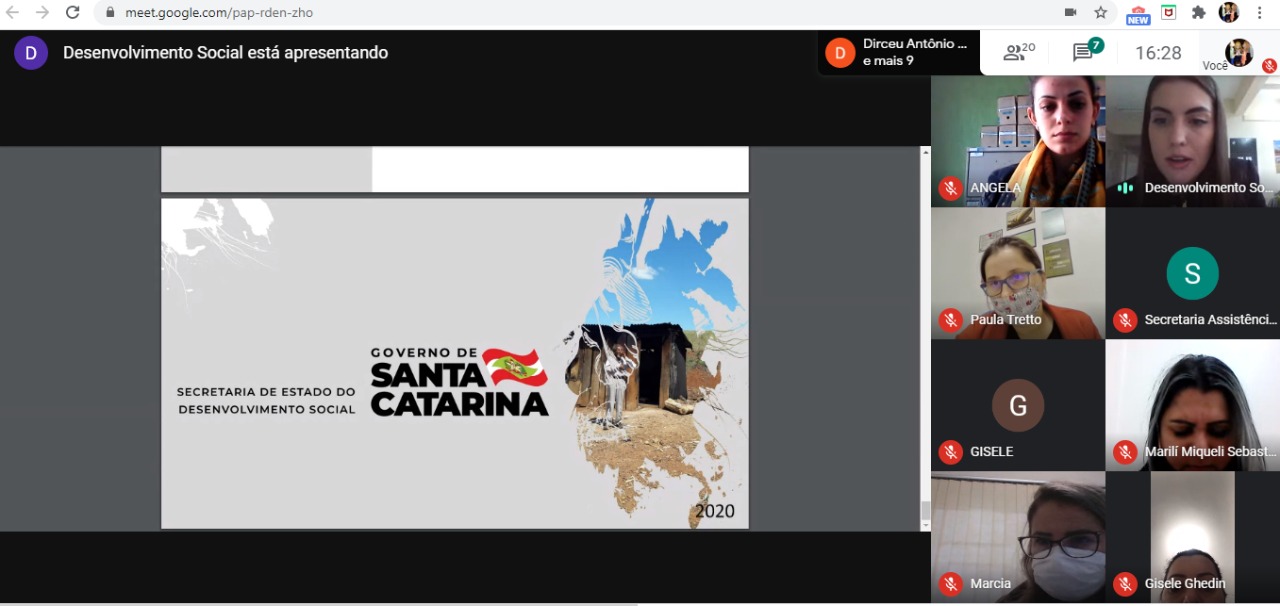Click the orange D avatar of Dirceu Antônio
This screenshot has height=606, width=1280.
coord(840,52)
